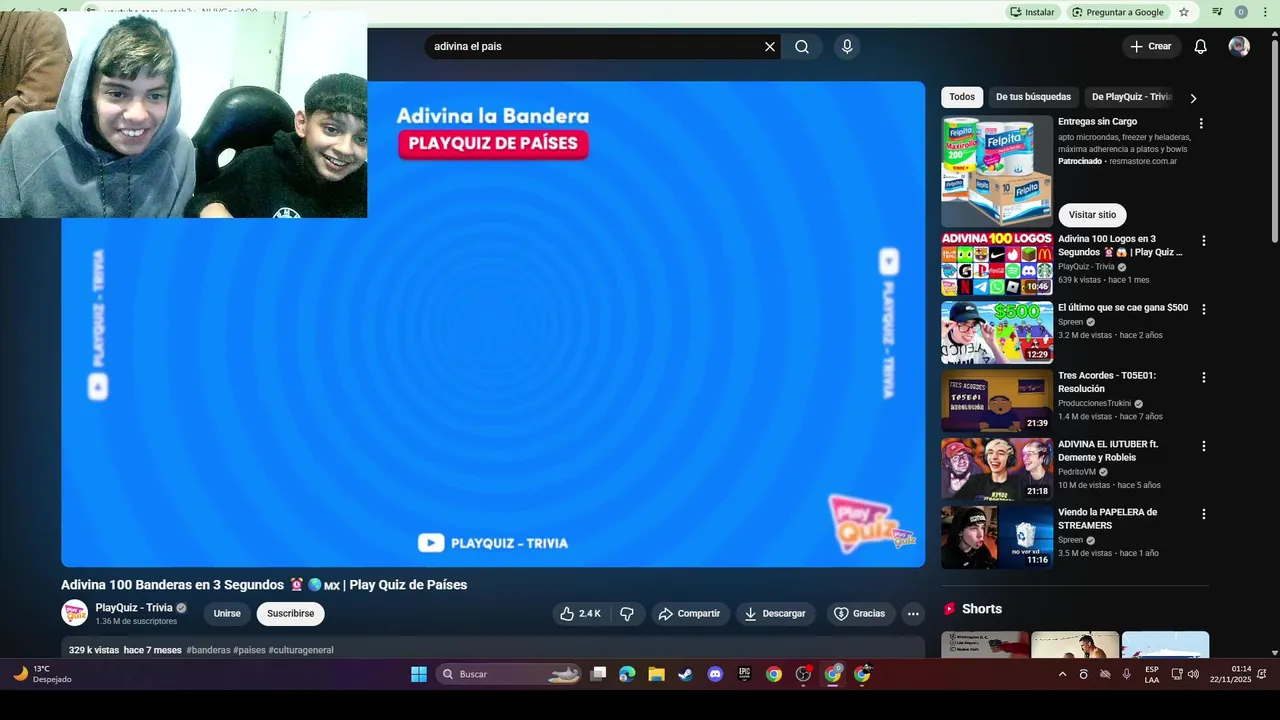Open ADIVINA EL IUTUBER thumbnail

click(x=997, y=469)
